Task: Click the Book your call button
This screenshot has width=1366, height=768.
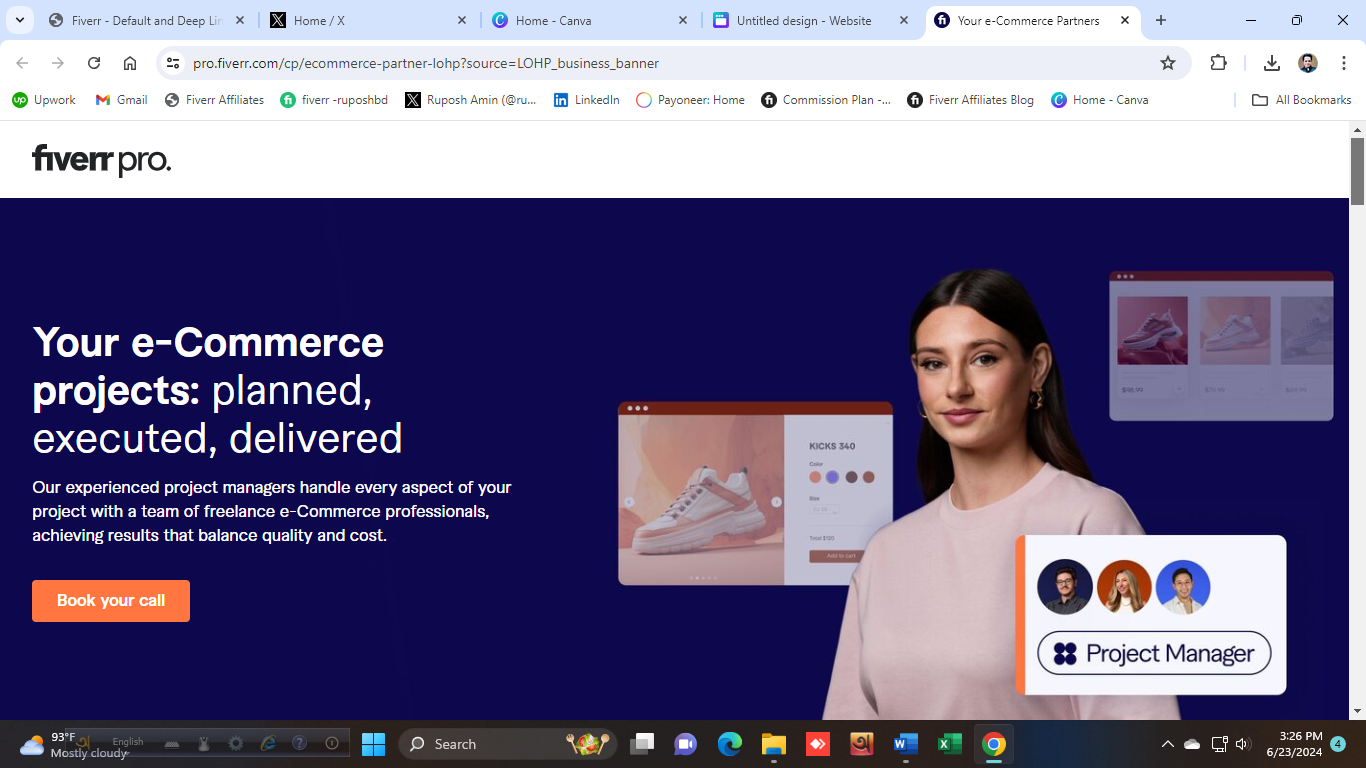Action: [x=111, y=601]
